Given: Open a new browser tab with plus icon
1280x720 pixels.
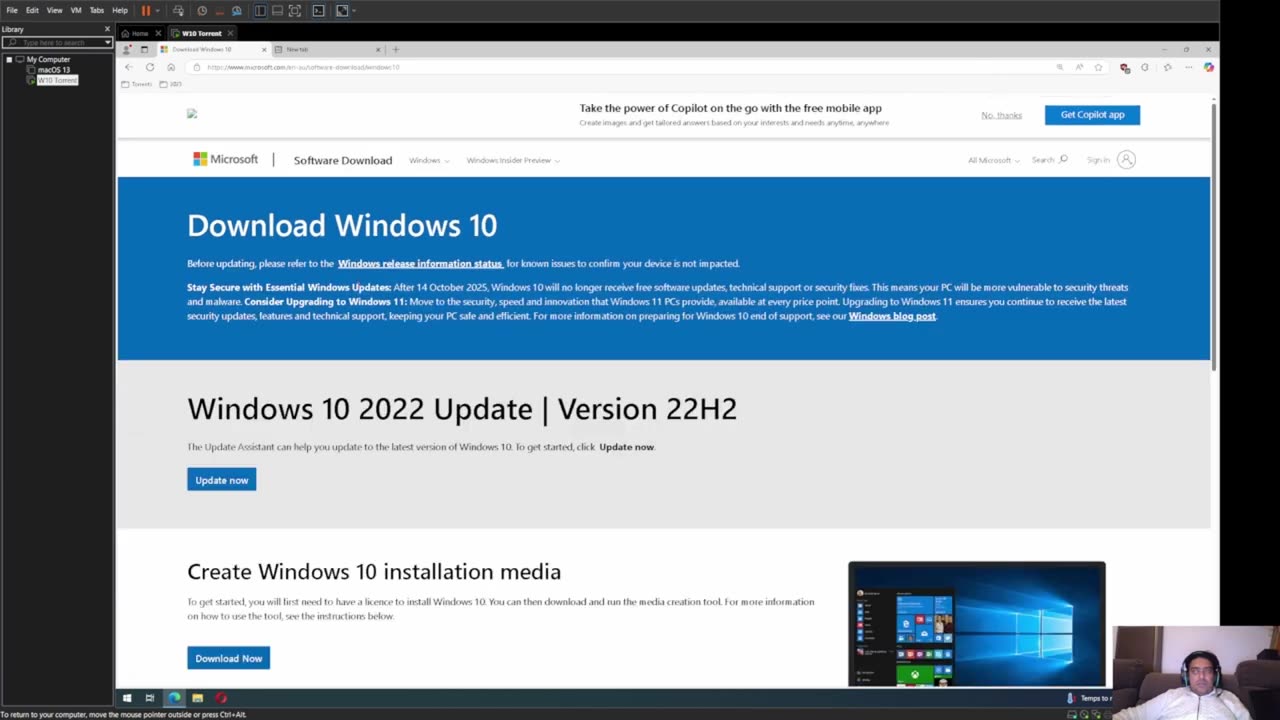Looking at the screenshot, I should coord(396,49).
